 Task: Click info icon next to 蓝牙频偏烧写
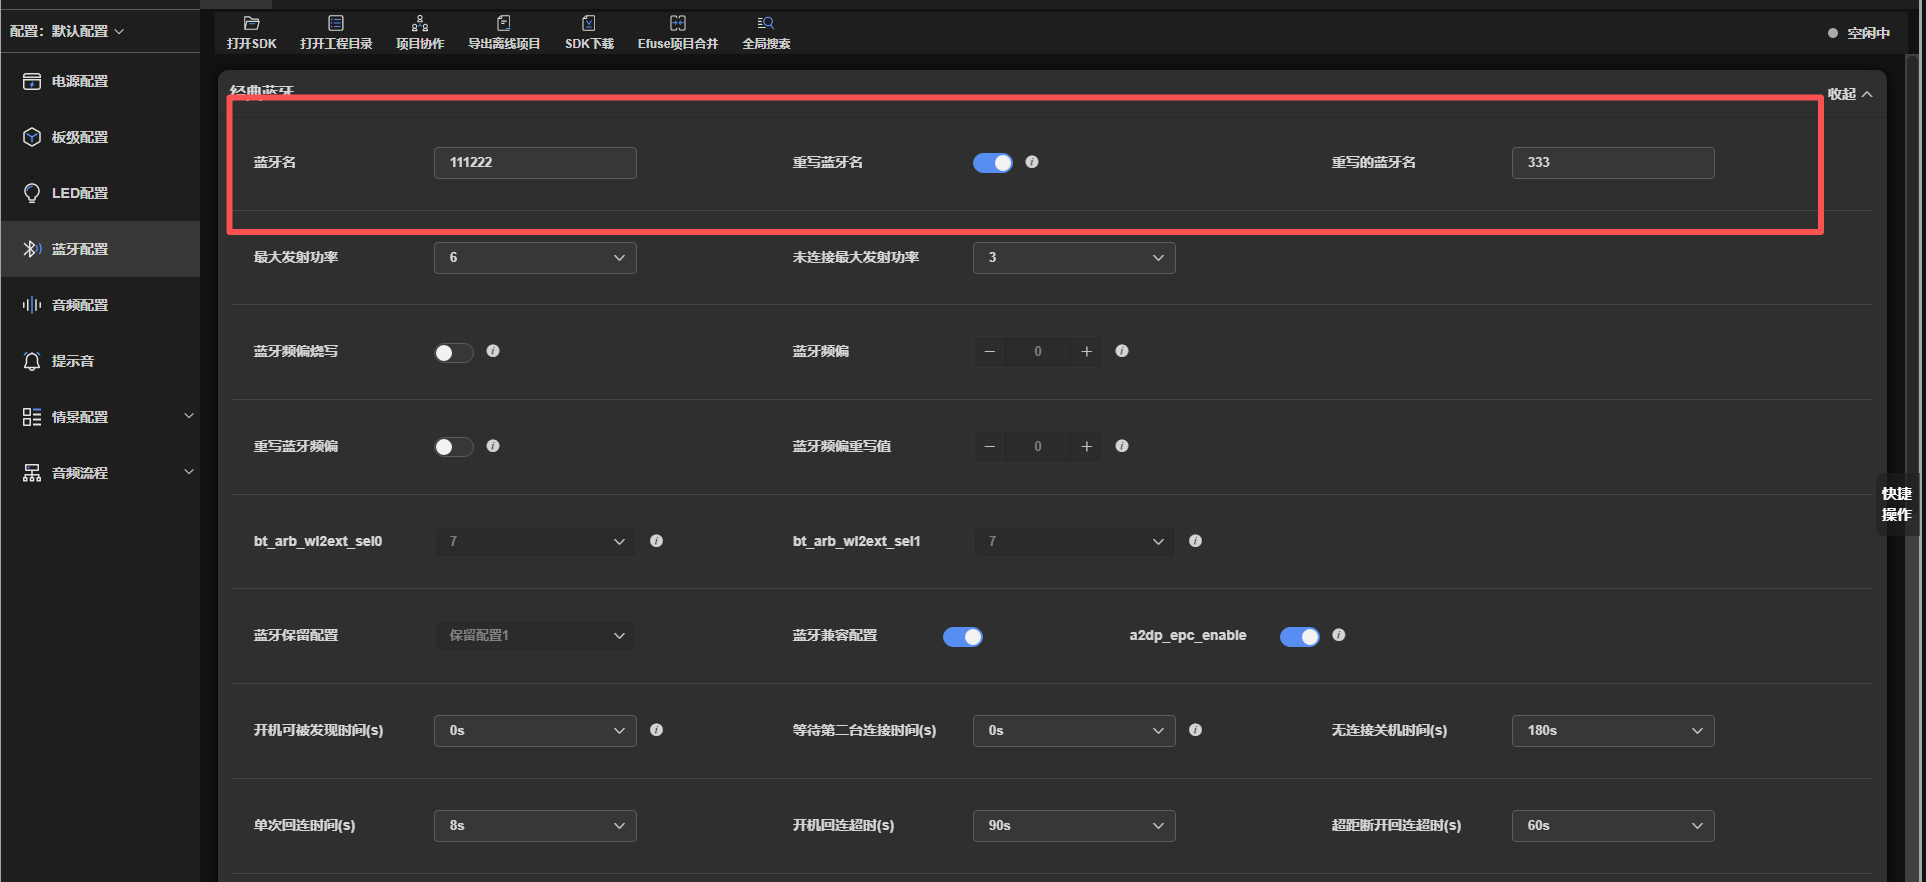(x=493, y=351)
